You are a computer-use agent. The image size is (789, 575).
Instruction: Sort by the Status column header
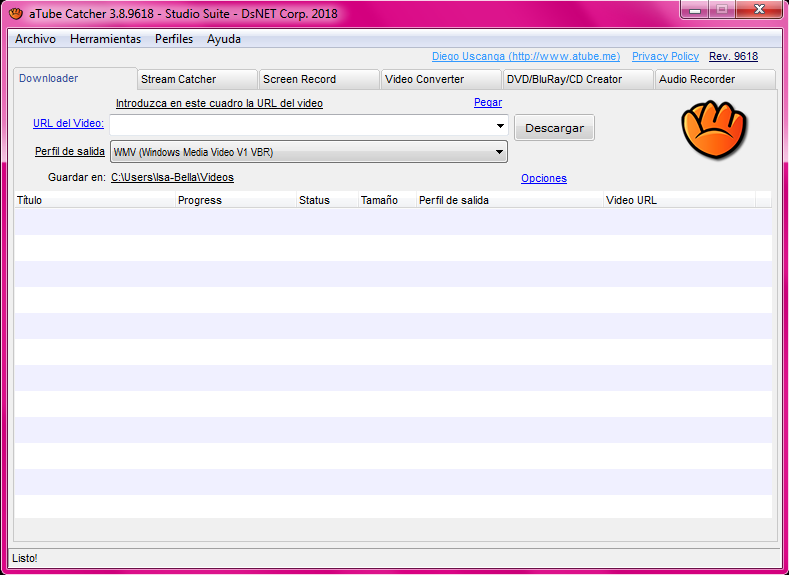[327, 200]
